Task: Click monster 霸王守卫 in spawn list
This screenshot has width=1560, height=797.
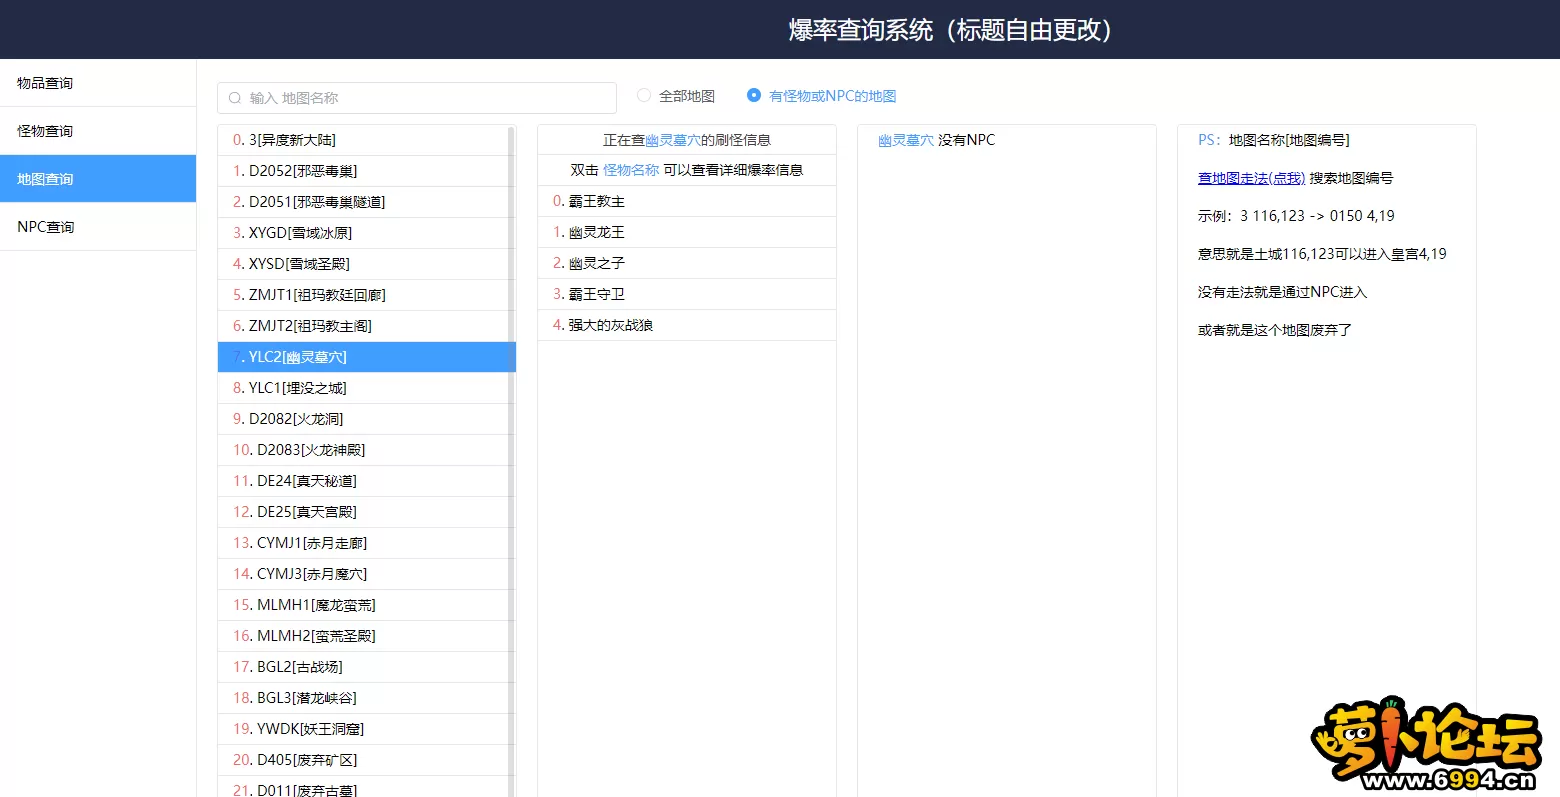Action: [687, 294]
